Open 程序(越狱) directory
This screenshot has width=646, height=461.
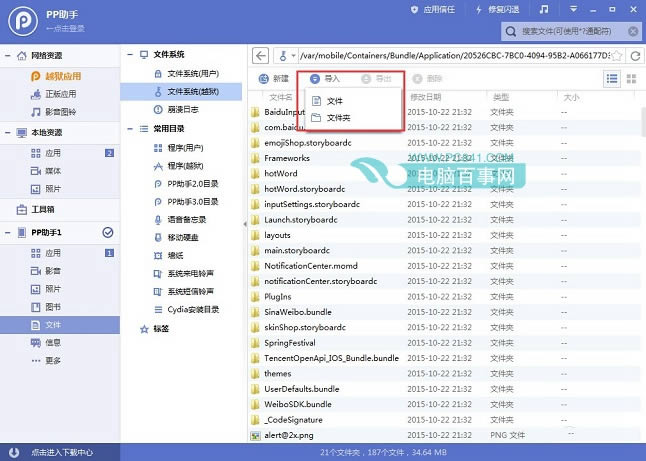click(178, 166)
